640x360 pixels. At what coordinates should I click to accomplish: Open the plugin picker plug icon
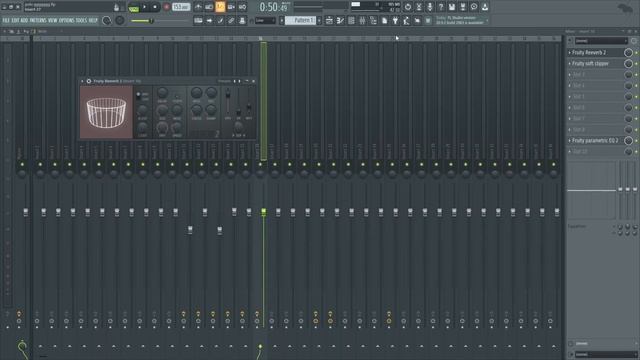396,20
